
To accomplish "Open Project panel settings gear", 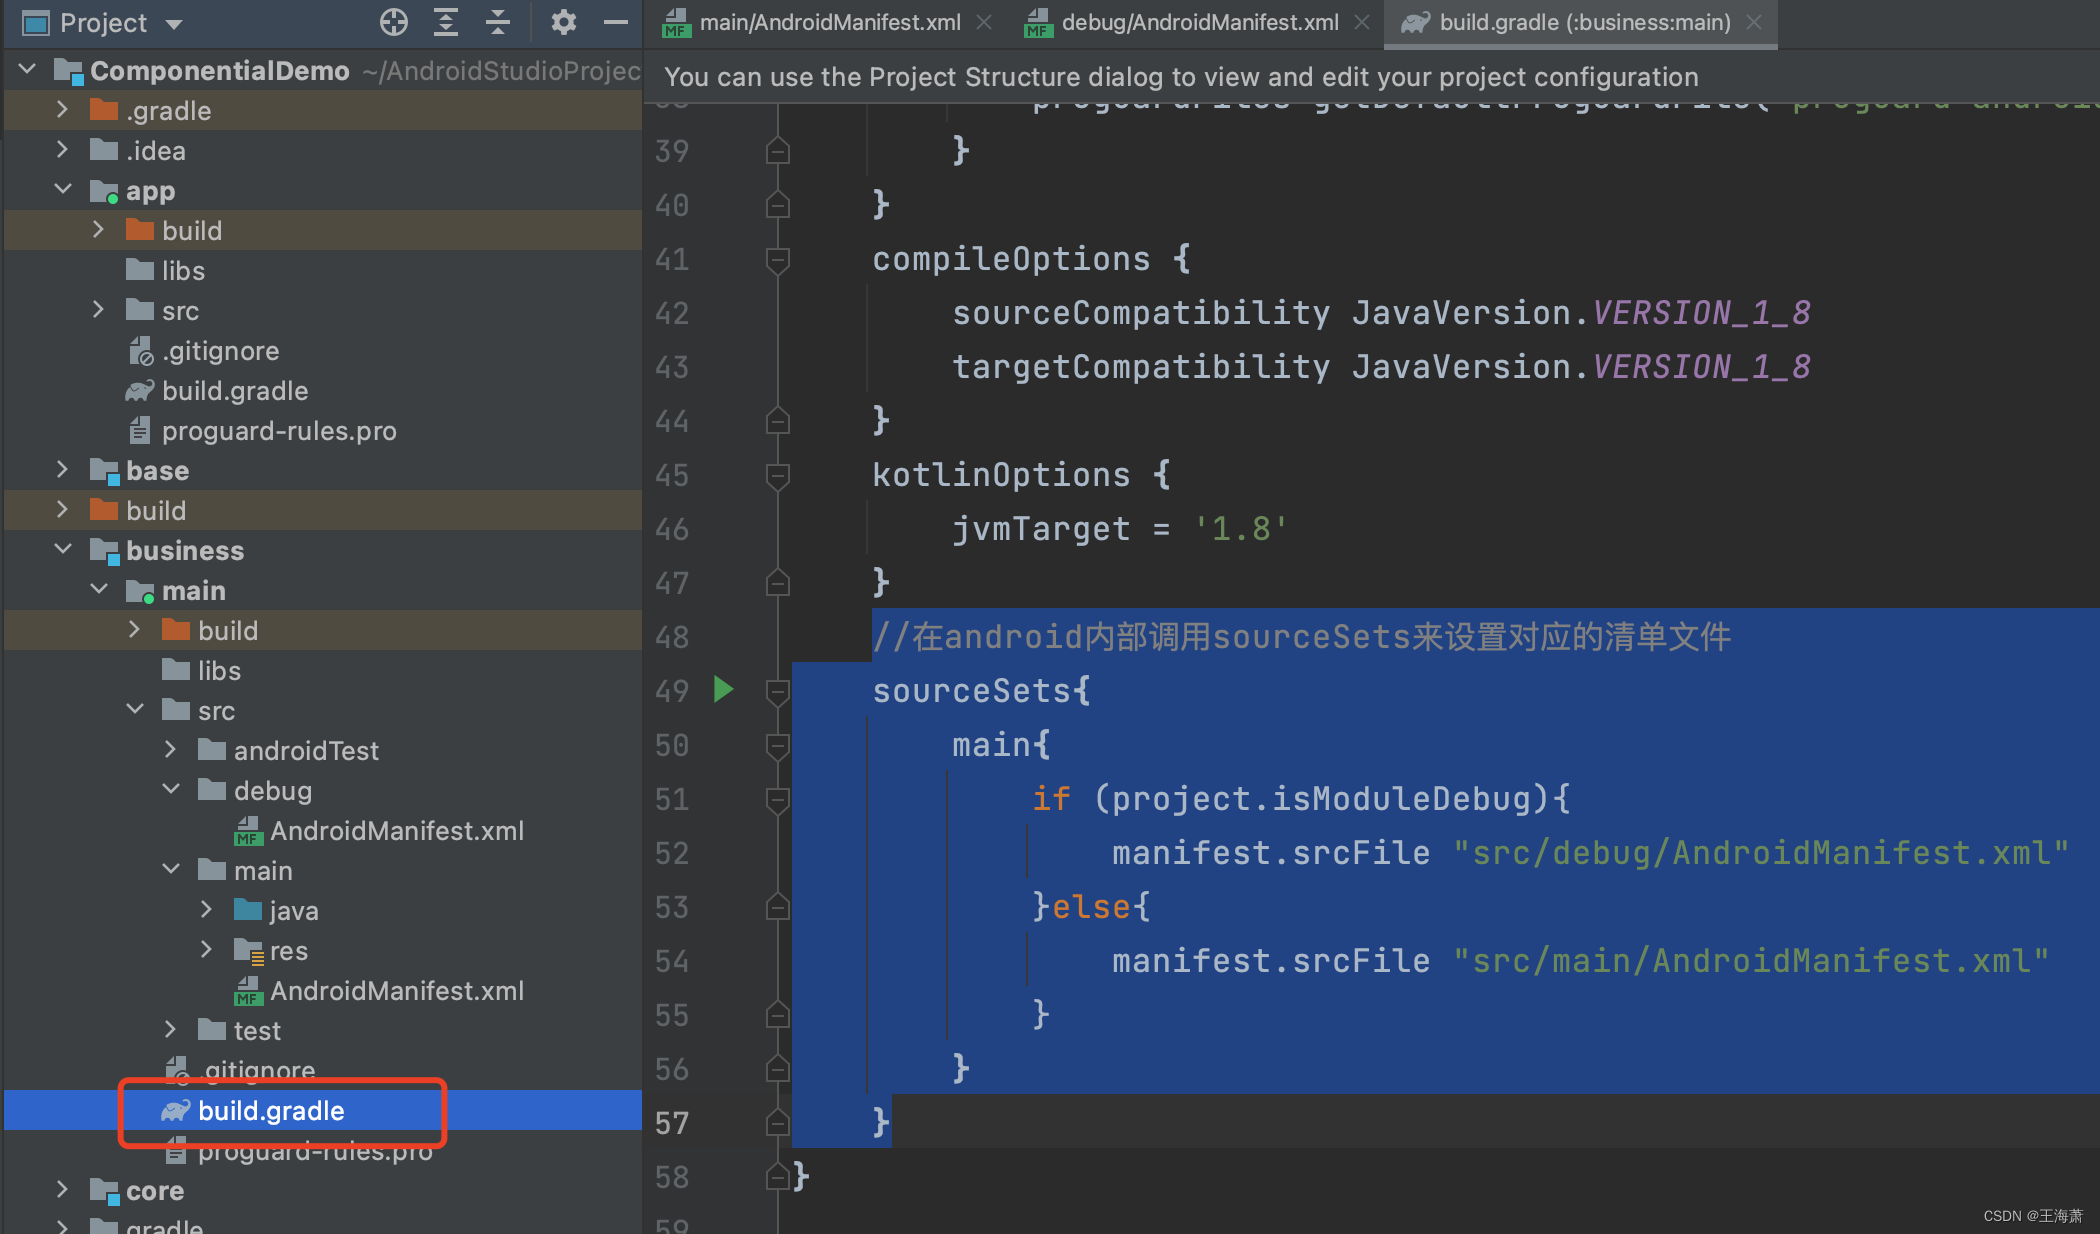I will tap(563, 22).
